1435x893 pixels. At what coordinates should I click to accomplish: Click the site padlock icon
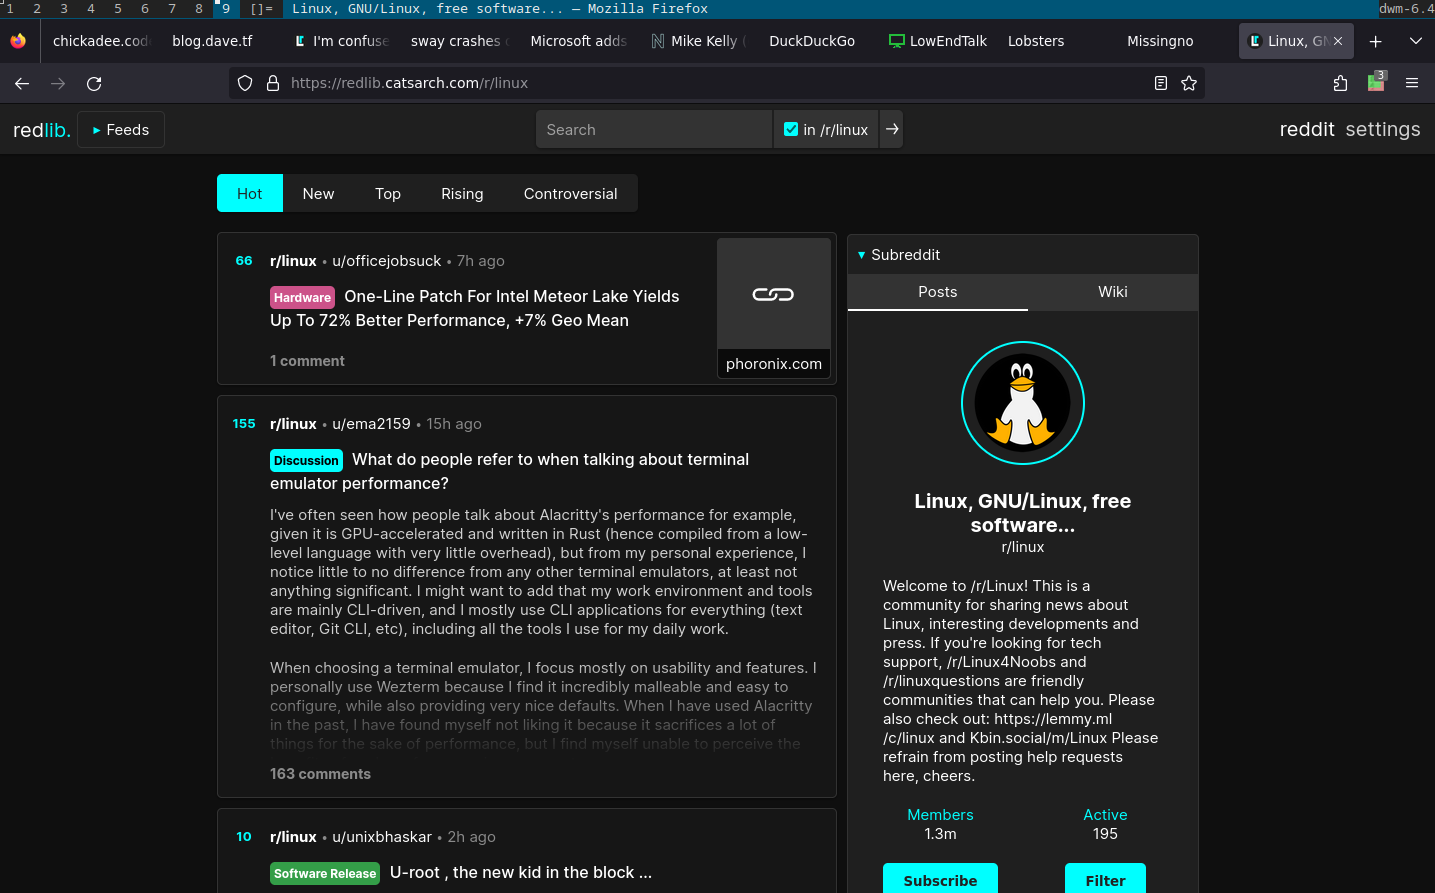tap(273, 83)
